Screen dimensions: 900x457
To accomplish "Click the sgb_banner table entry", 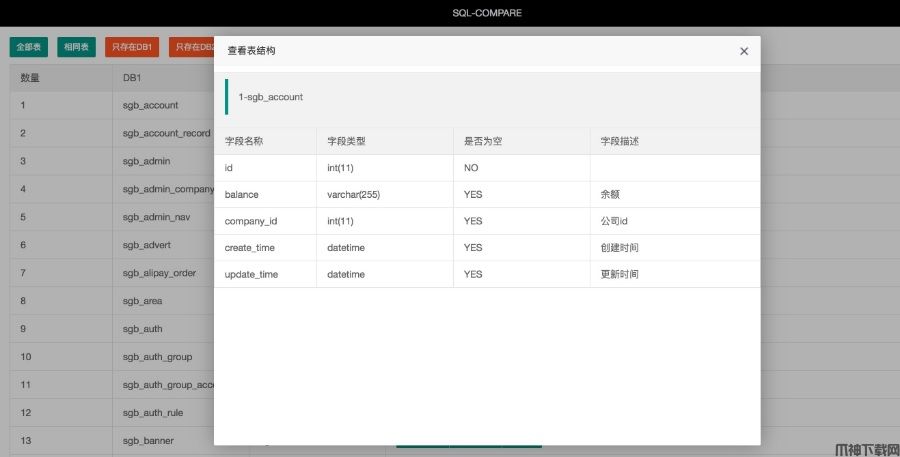I will [148, 441].
